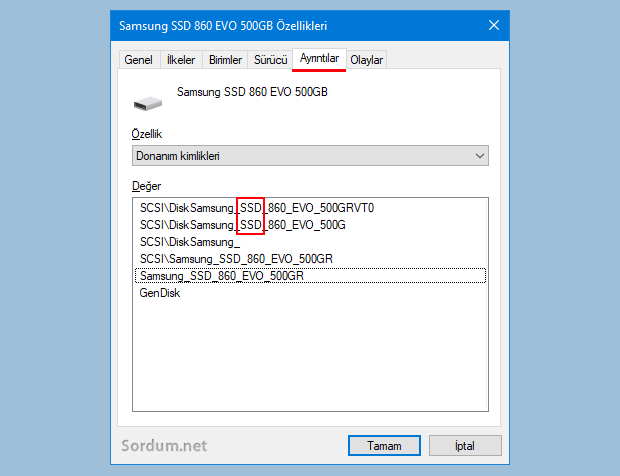Click the Tamam button
This screenshot has width=620, height=476.
pyautogui.click(x=384, y=446)
